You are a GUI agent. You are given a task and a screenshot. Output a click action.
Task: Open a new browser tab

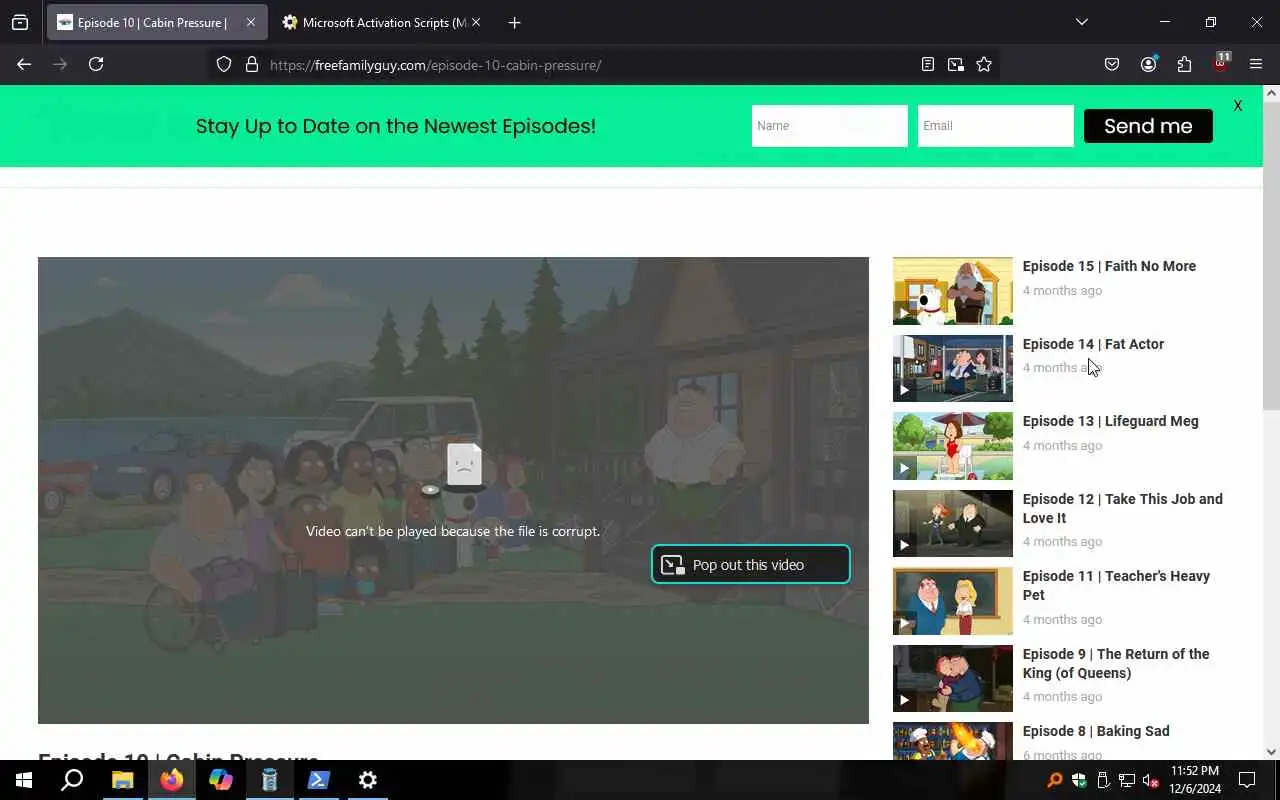(x=514, y=22)
